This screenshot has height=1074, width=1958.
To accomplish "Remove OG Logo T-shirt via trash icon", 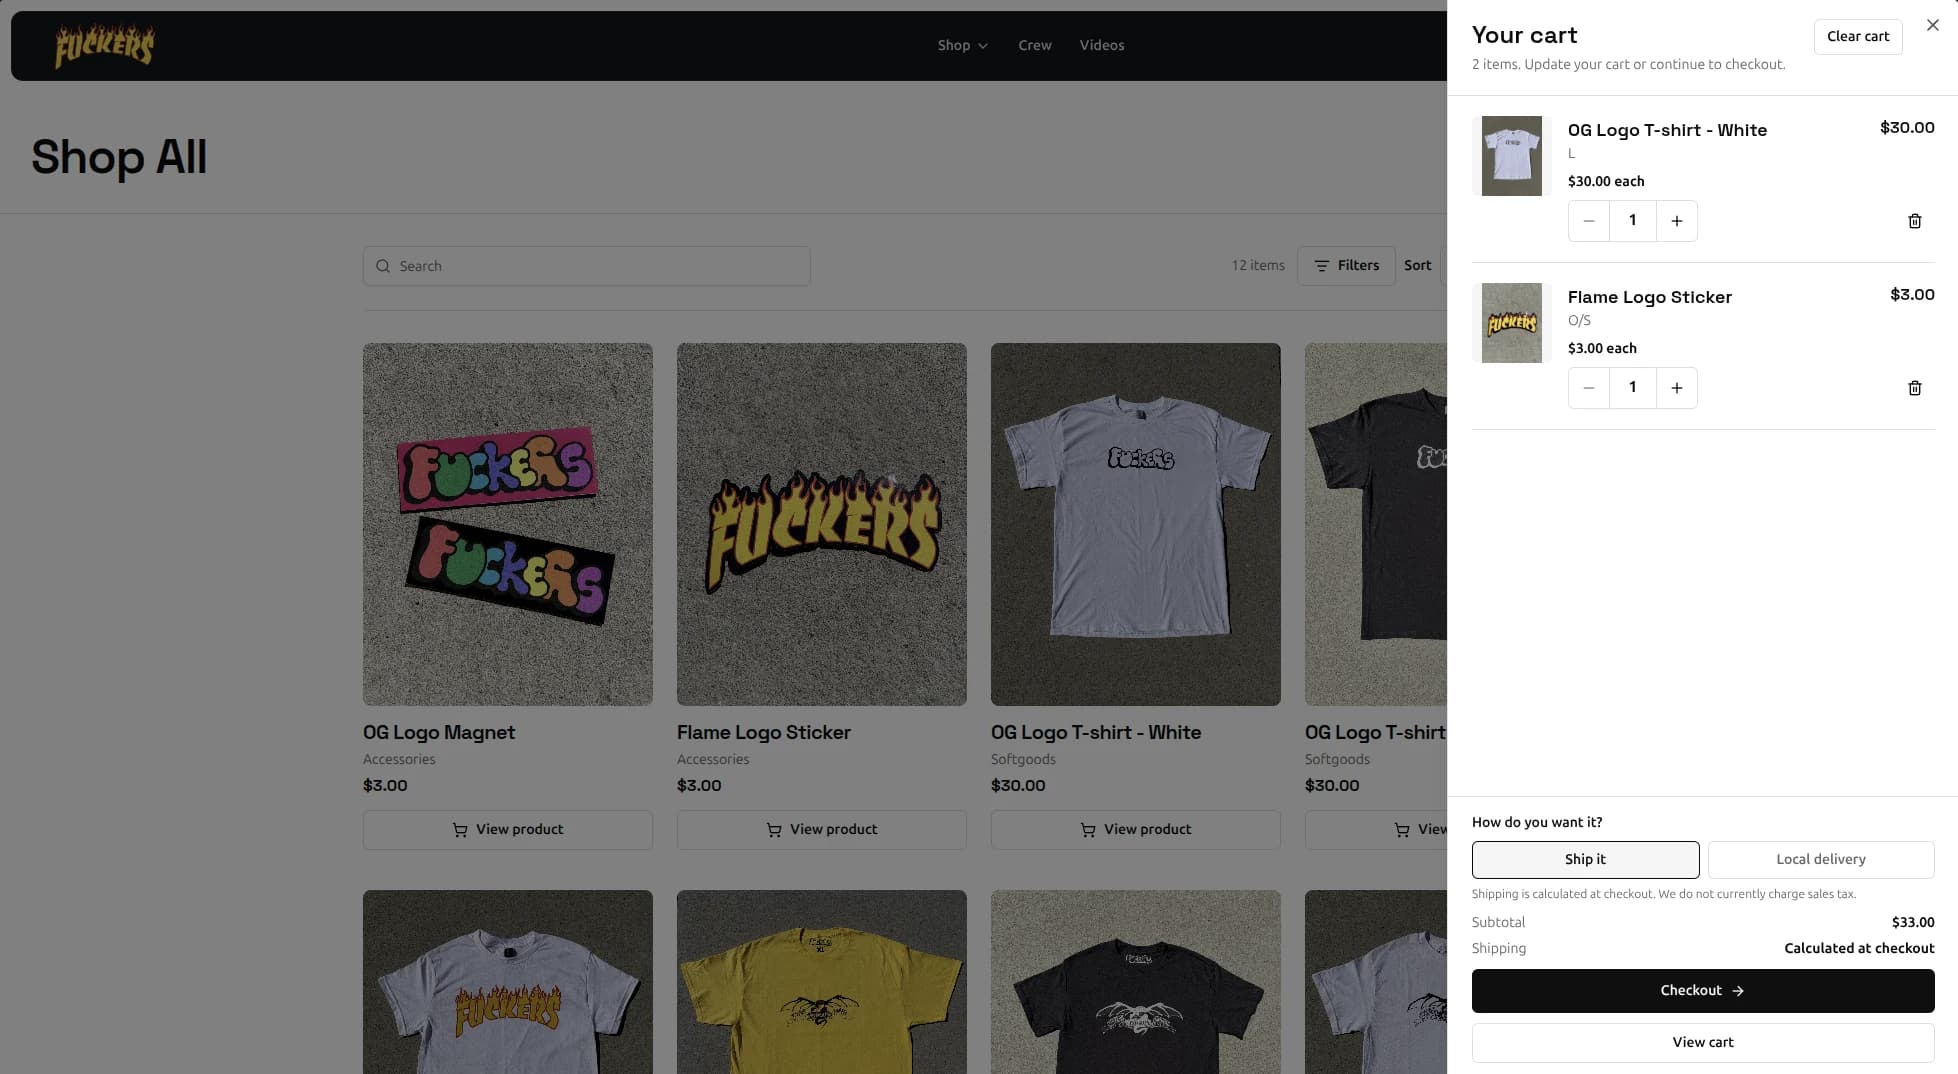I will click(1914, 221).
